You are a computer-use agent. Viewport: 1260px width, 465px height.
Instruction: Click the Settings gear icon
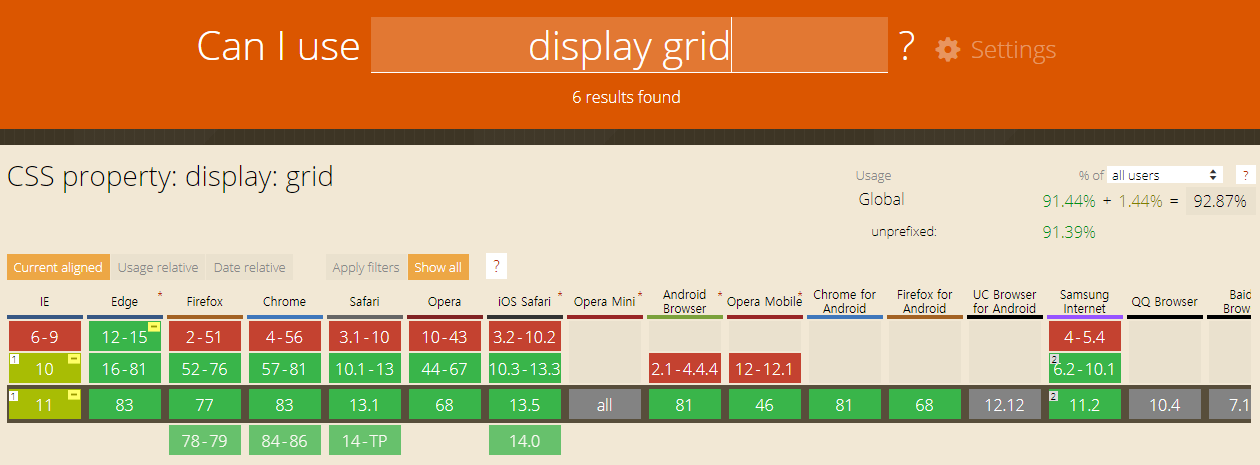tap(948, 49)
